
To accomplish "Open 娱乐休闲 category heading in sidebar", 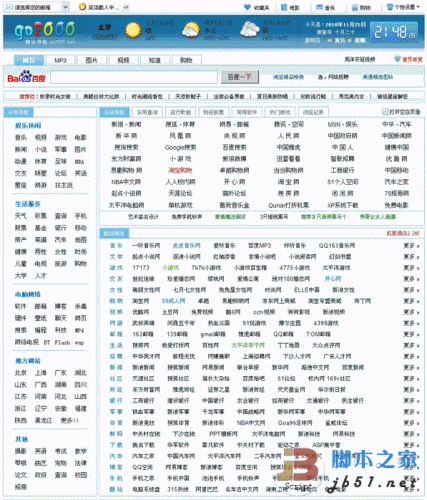I will (x=28, y=125).
